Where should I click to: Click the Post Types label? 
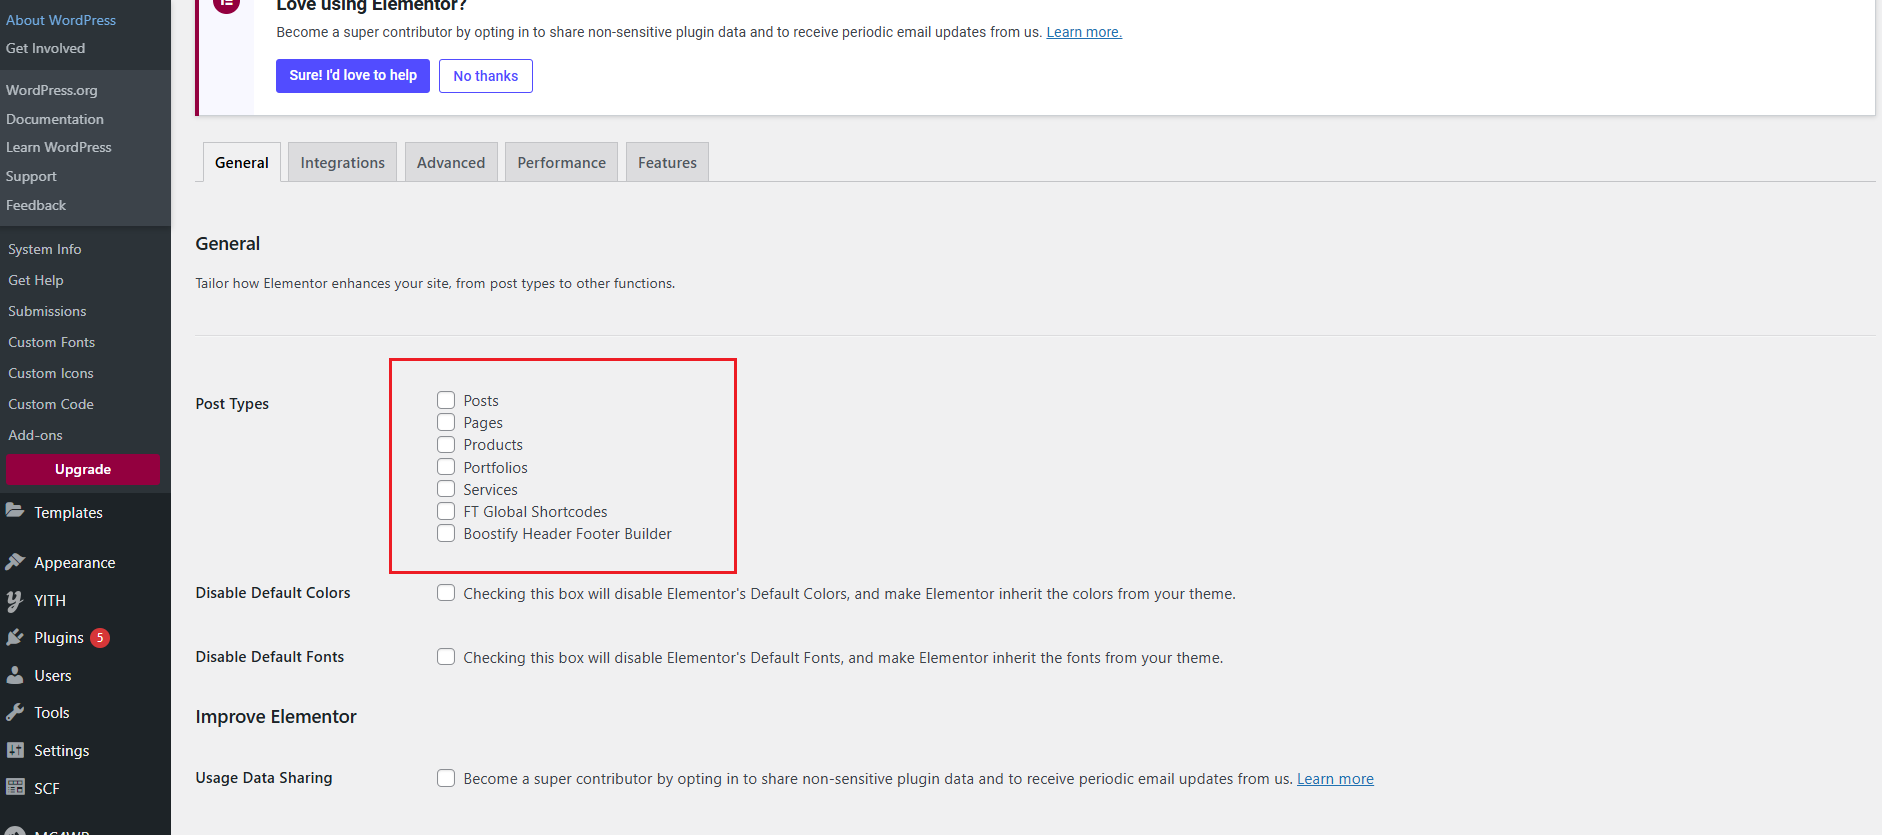point(232,404)
